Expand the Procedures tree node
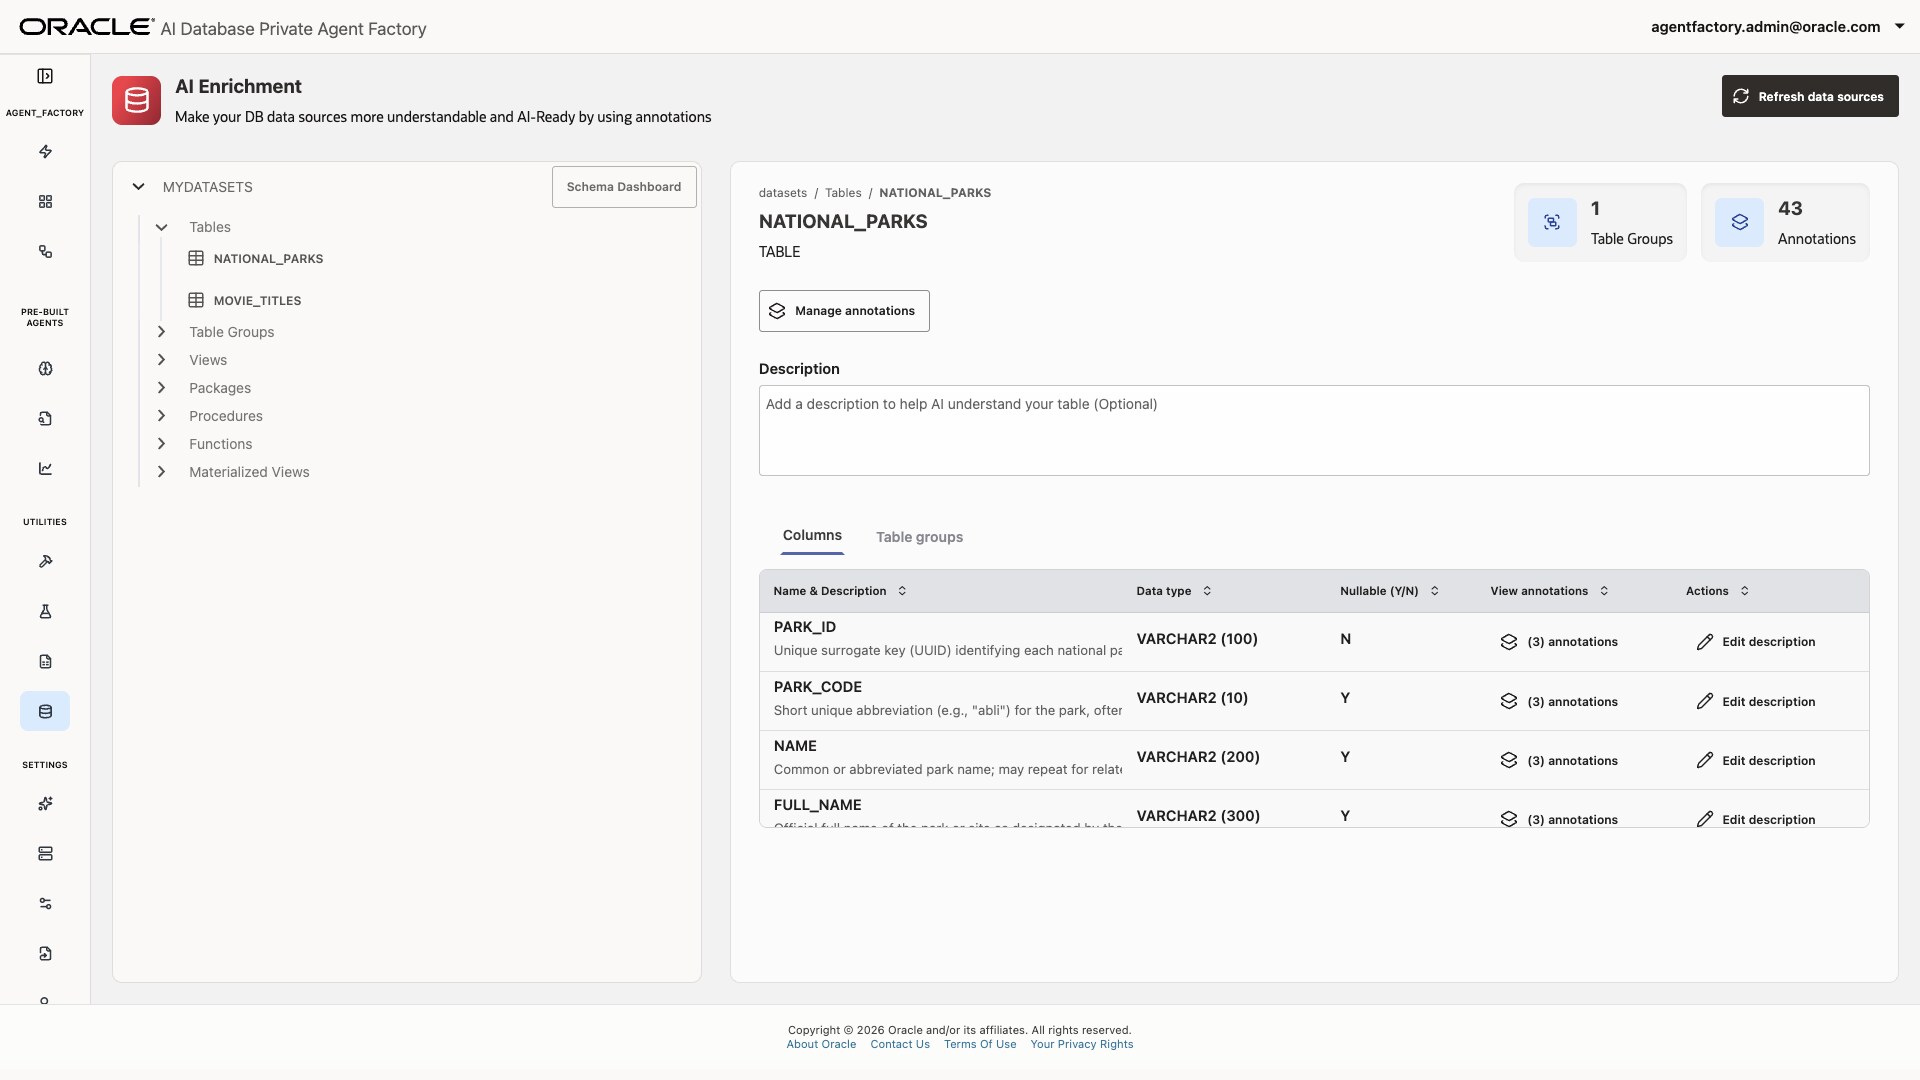The image size is (1920, 1080). coord(161,416)
